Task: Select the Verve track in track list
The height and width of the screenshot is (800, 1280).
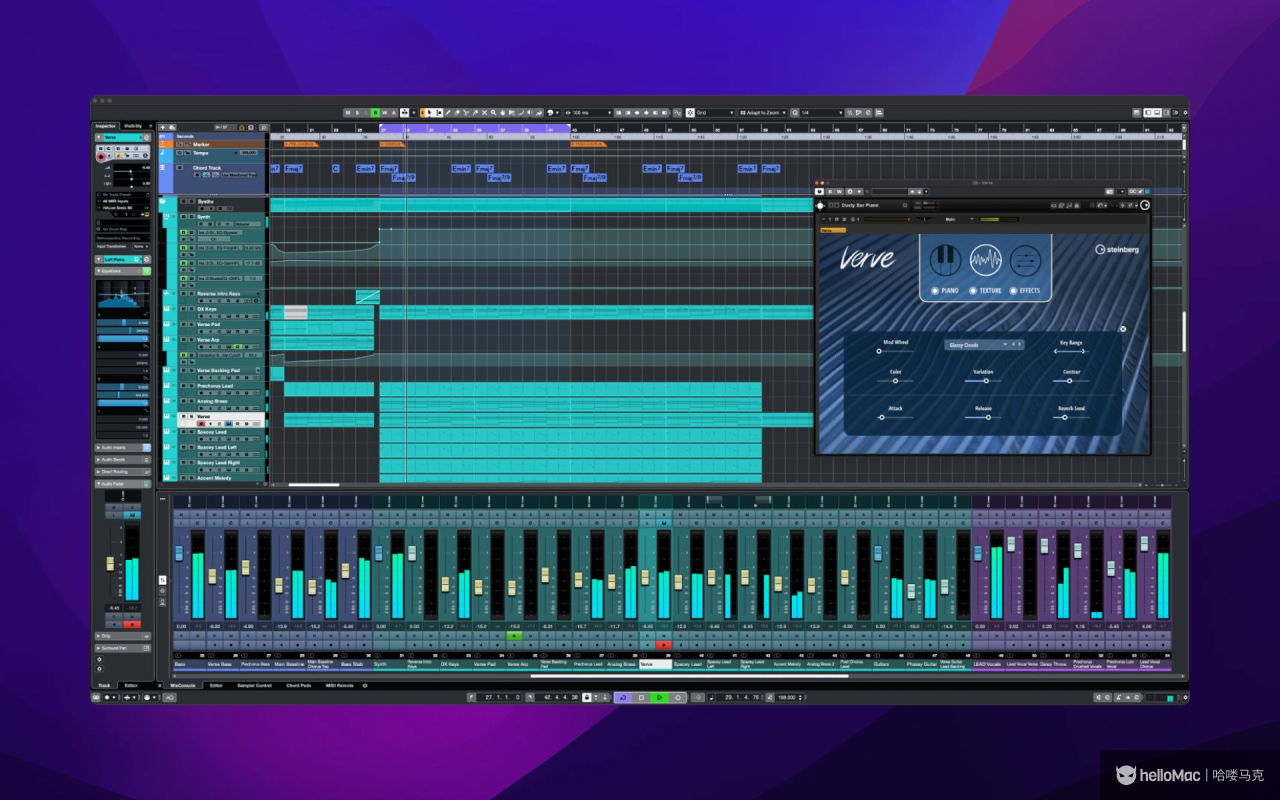Action: [x=222, y=420]
